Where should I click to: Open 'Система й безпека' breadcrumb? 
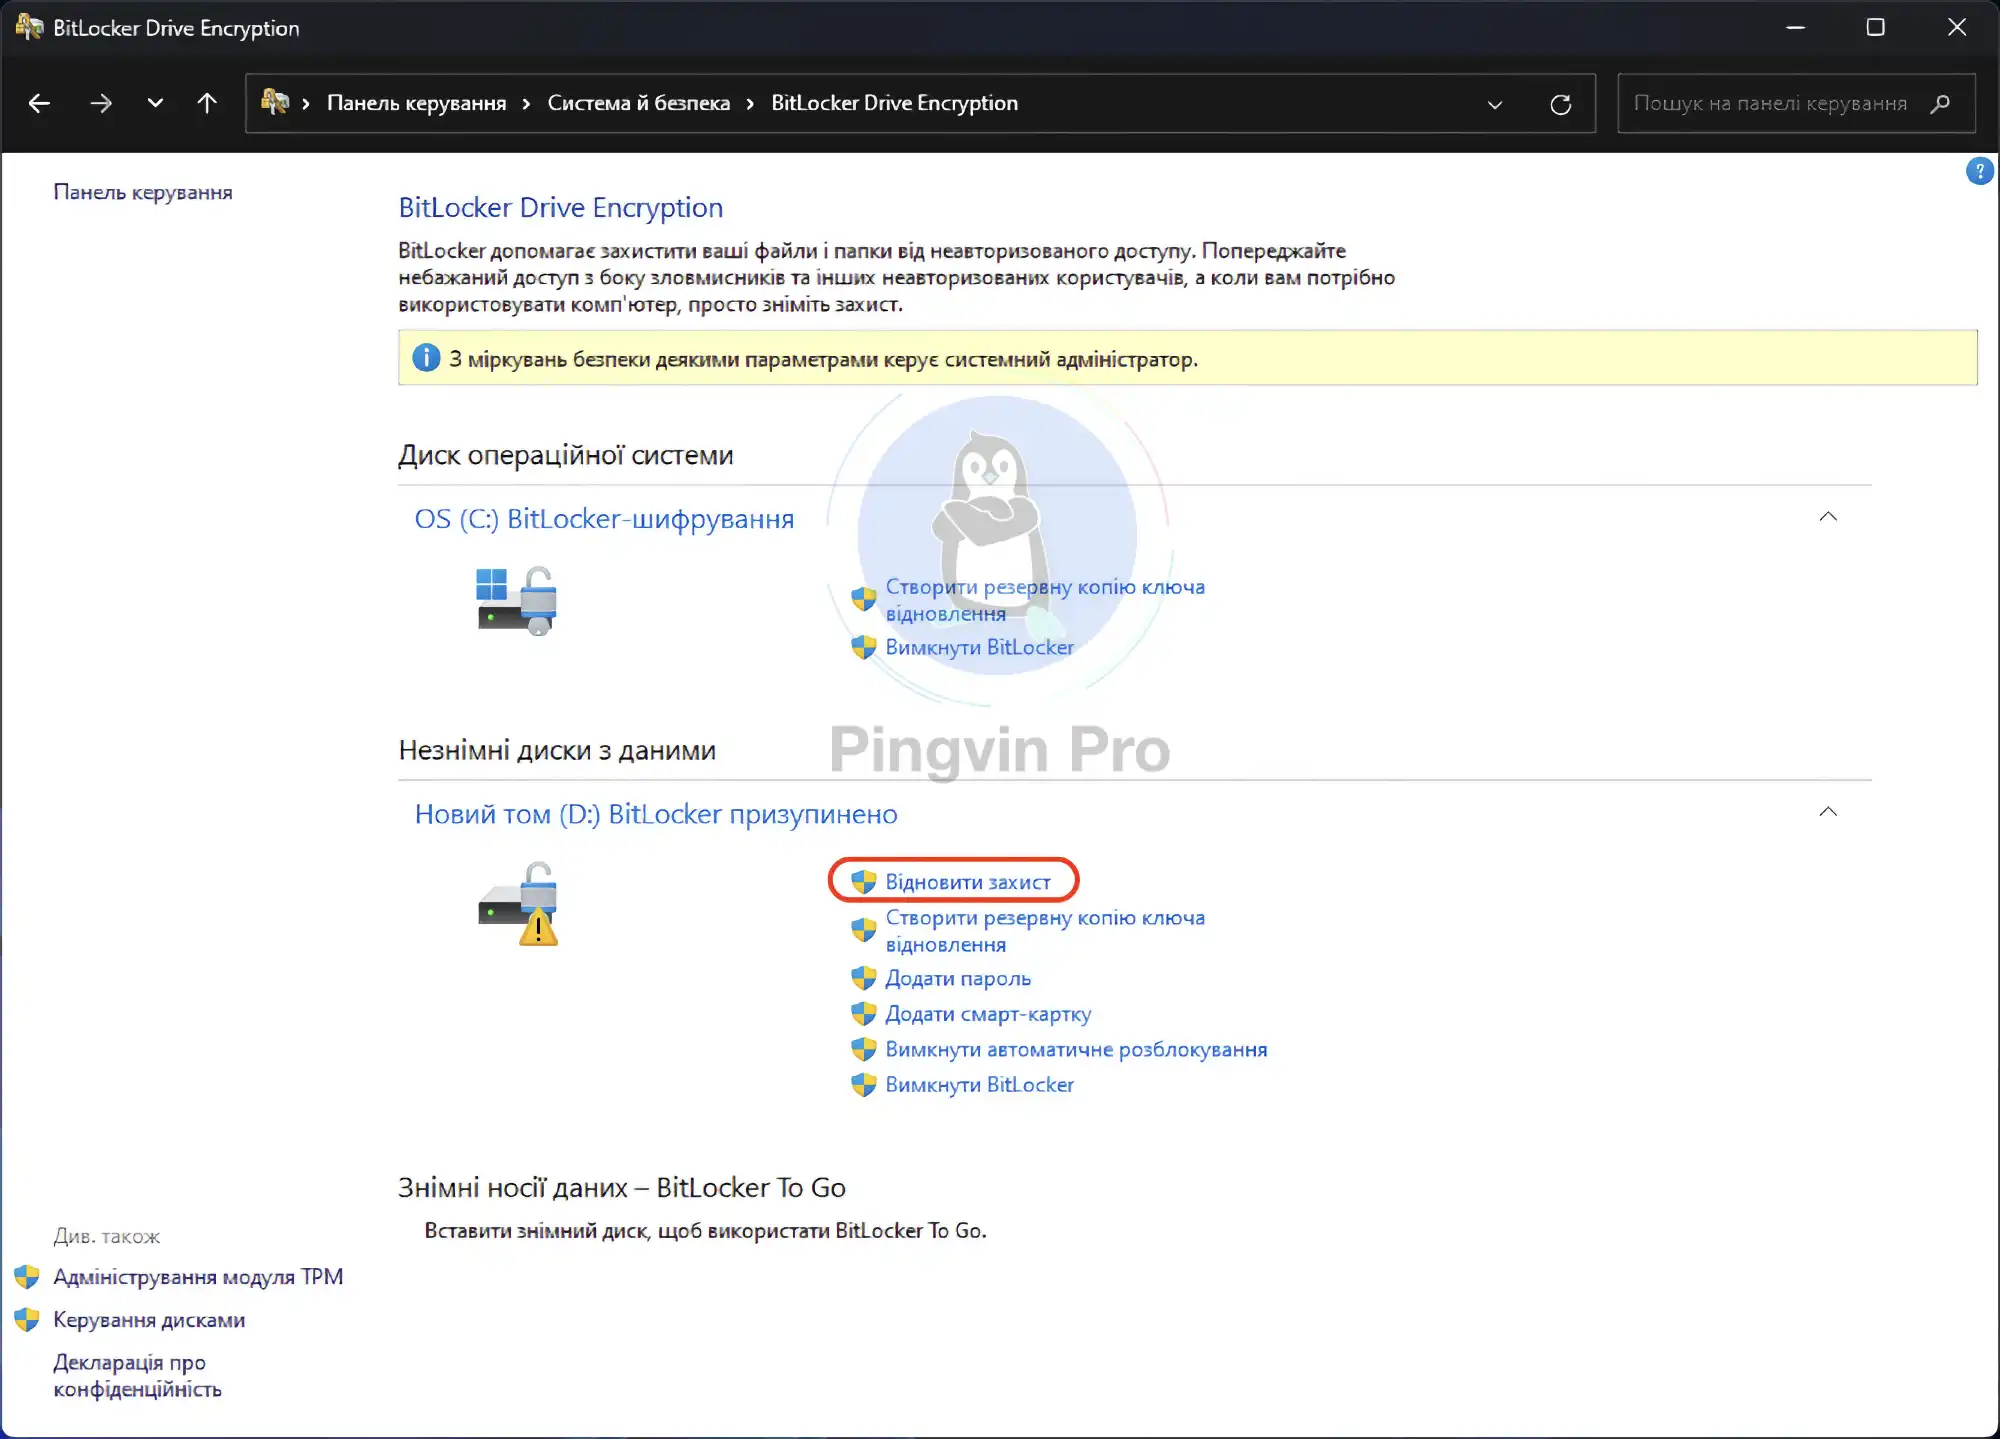click(x=638, y=103)
